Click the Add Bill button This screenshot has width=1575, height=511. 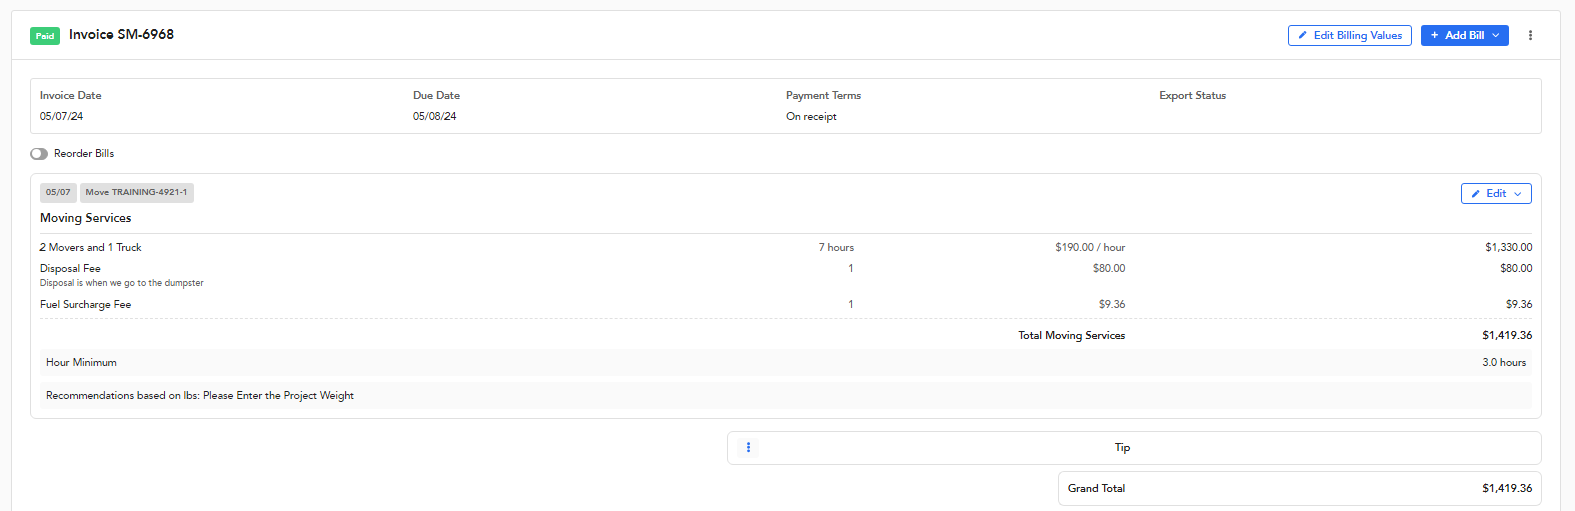point(1464,35)
